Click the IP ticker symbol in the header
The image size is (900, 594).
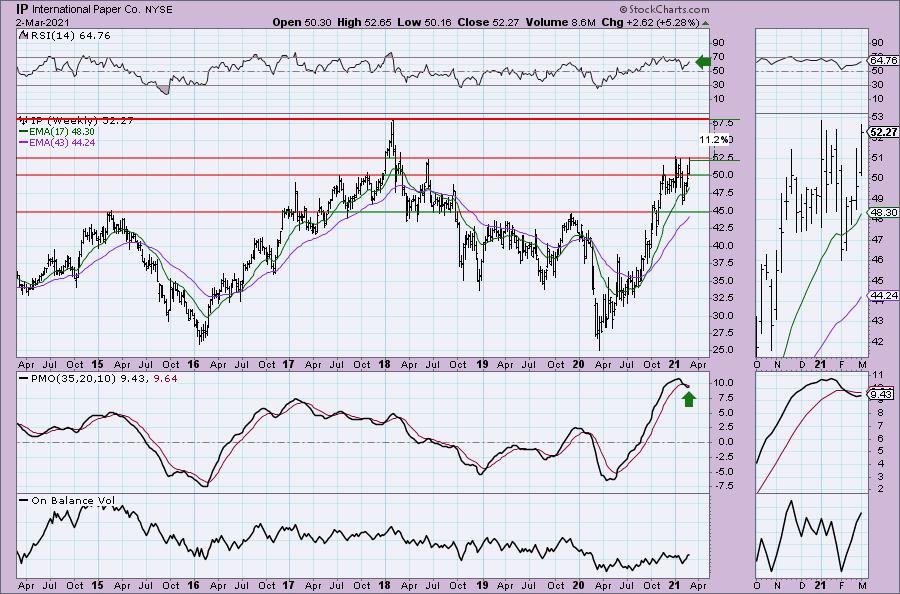pyautogui.click(x=22, y=9)
